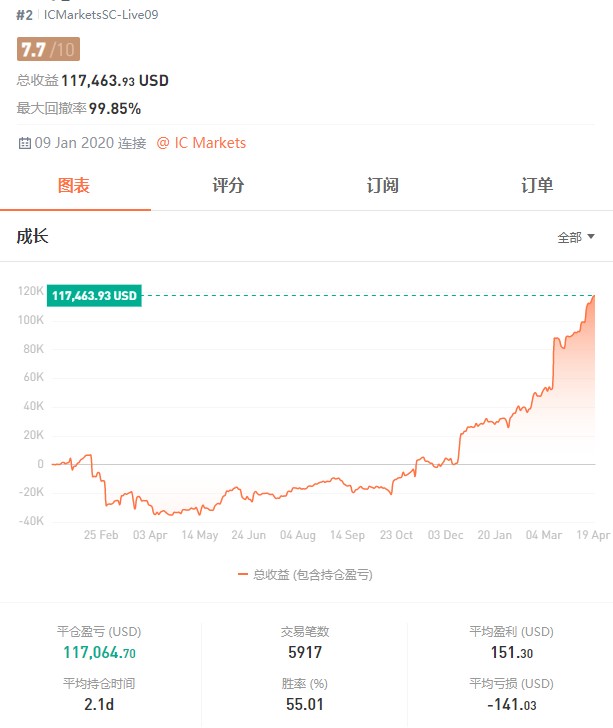Go to the 订单 tab

coord(537,185)
